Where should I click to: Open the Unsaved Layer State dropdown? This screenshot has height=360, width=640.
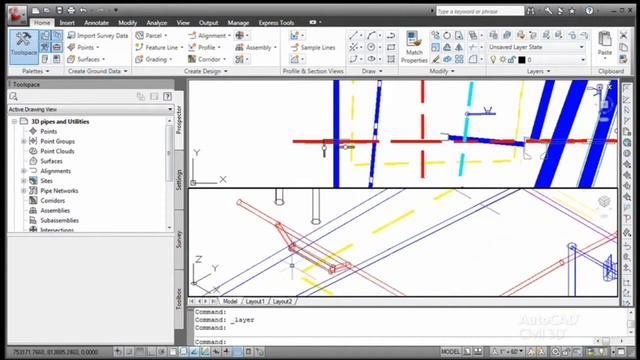pos(536,47)
